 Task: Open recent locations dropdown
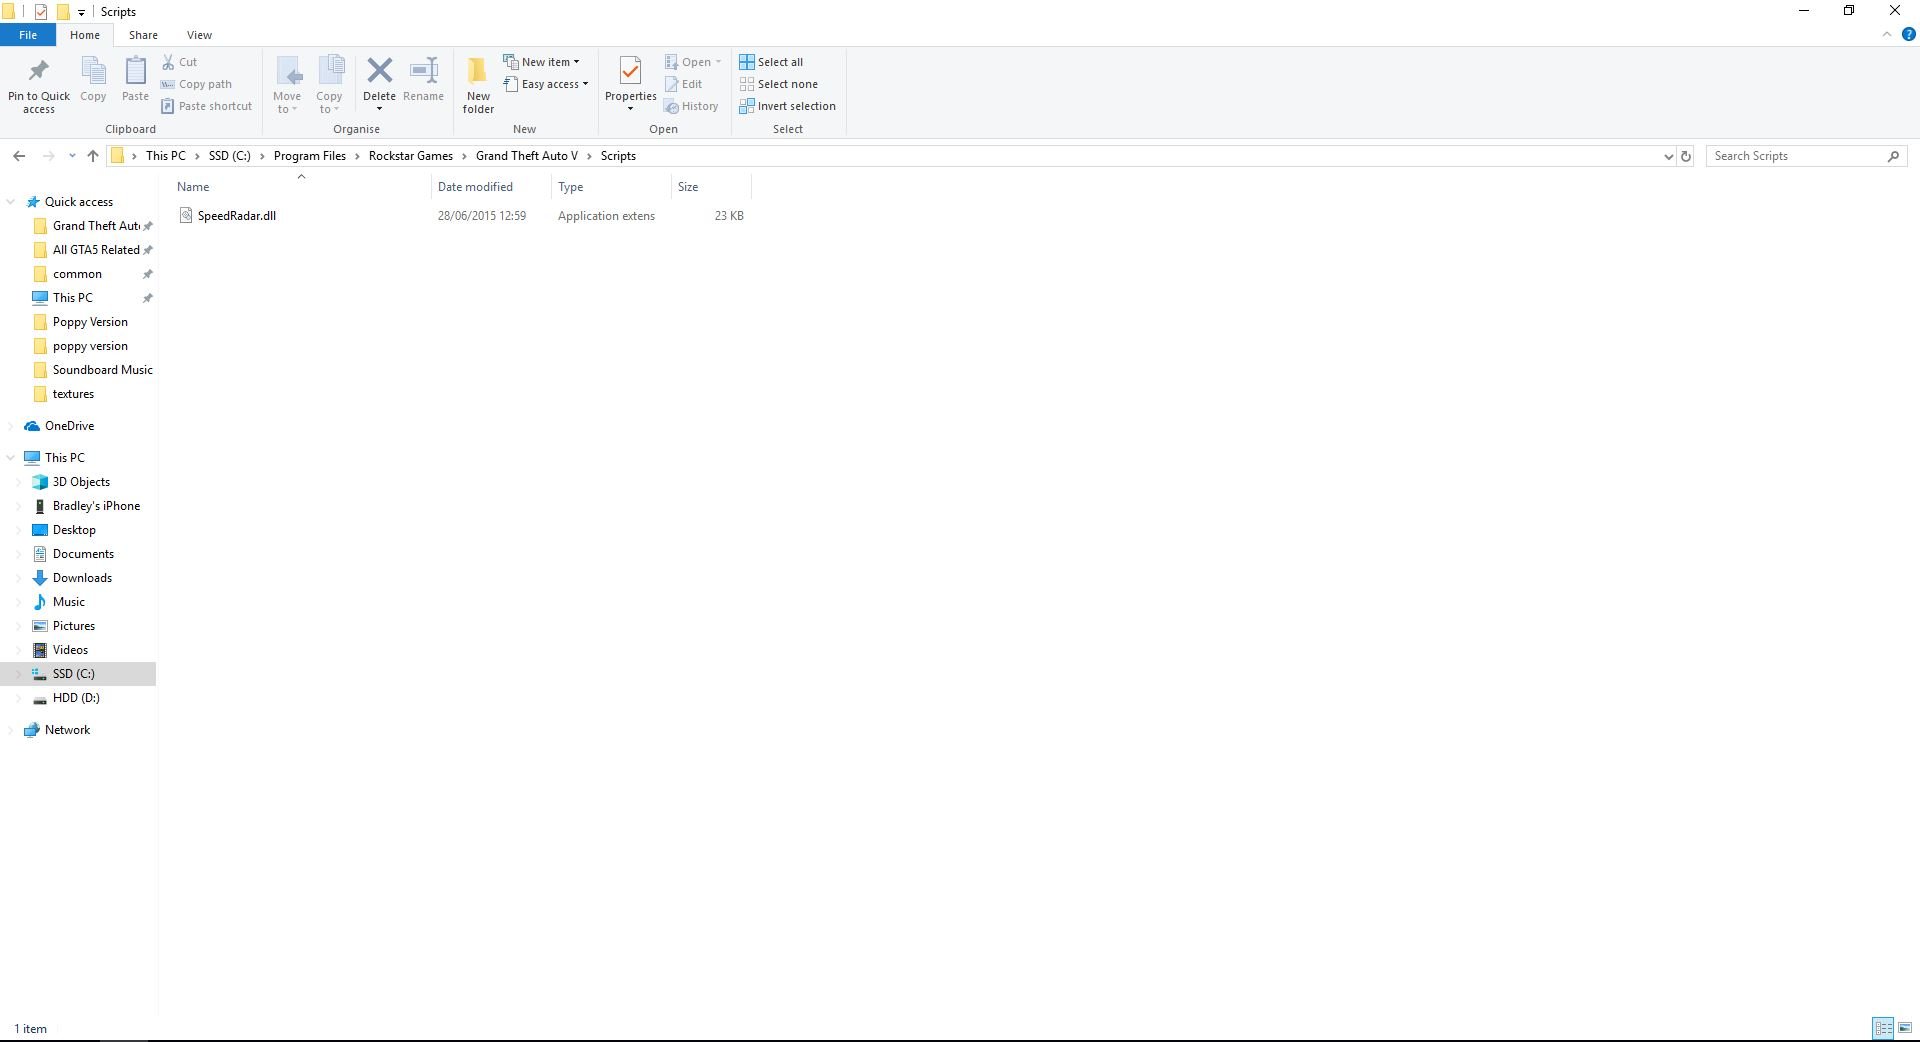[72, 156]
